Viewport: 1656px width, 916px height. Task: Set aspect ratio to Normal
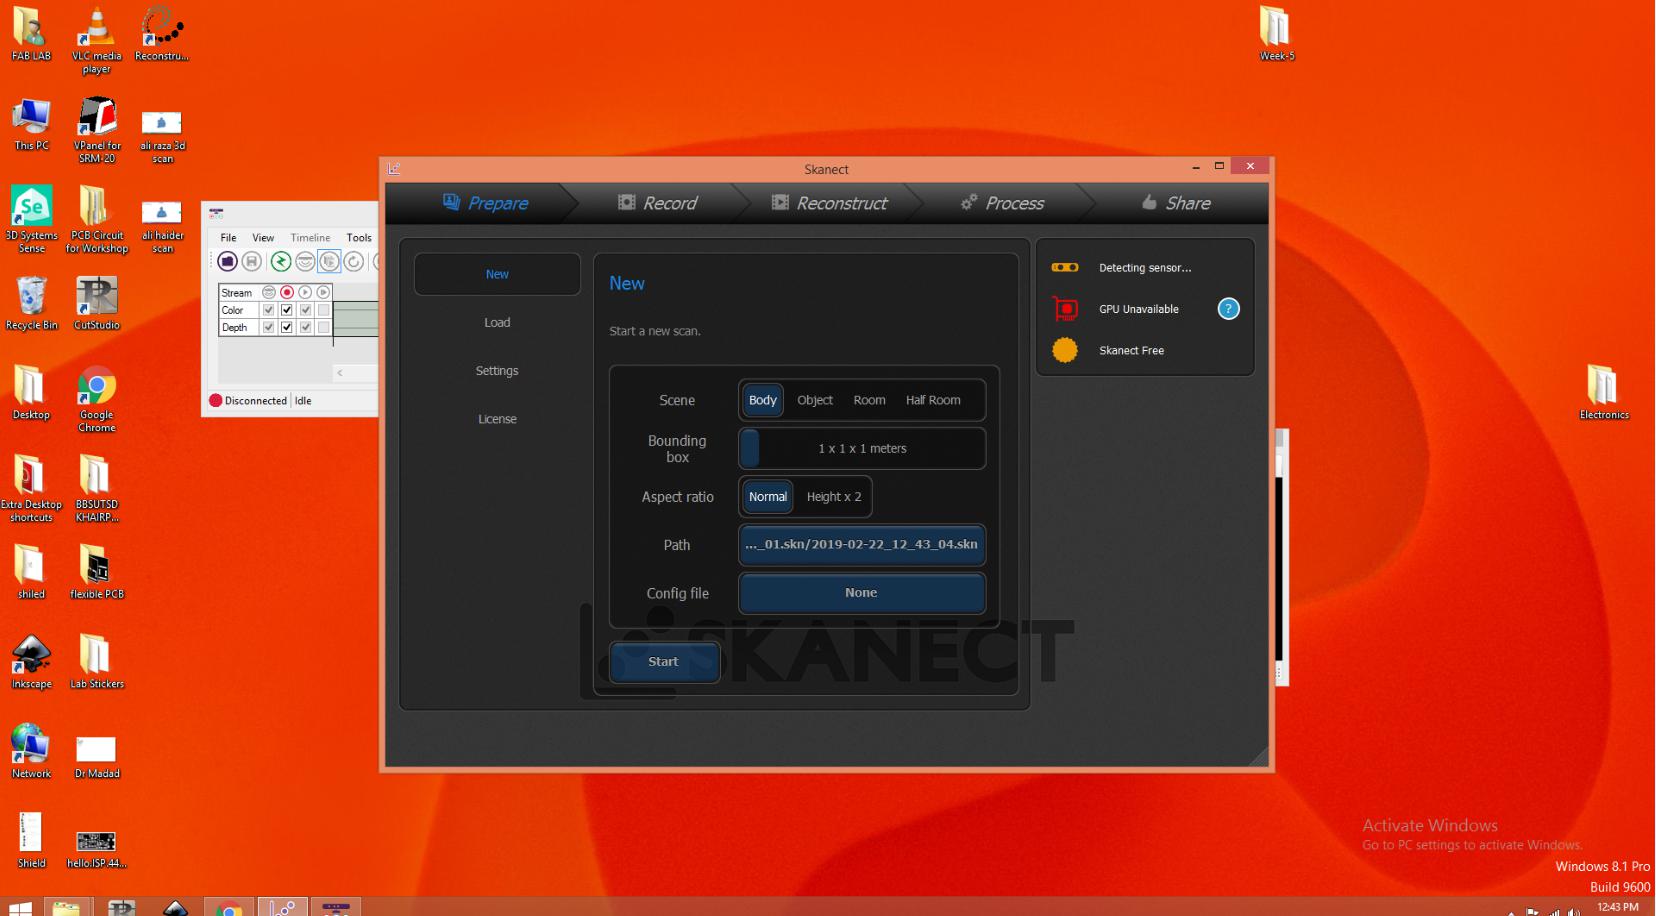(x=768, y=497)
